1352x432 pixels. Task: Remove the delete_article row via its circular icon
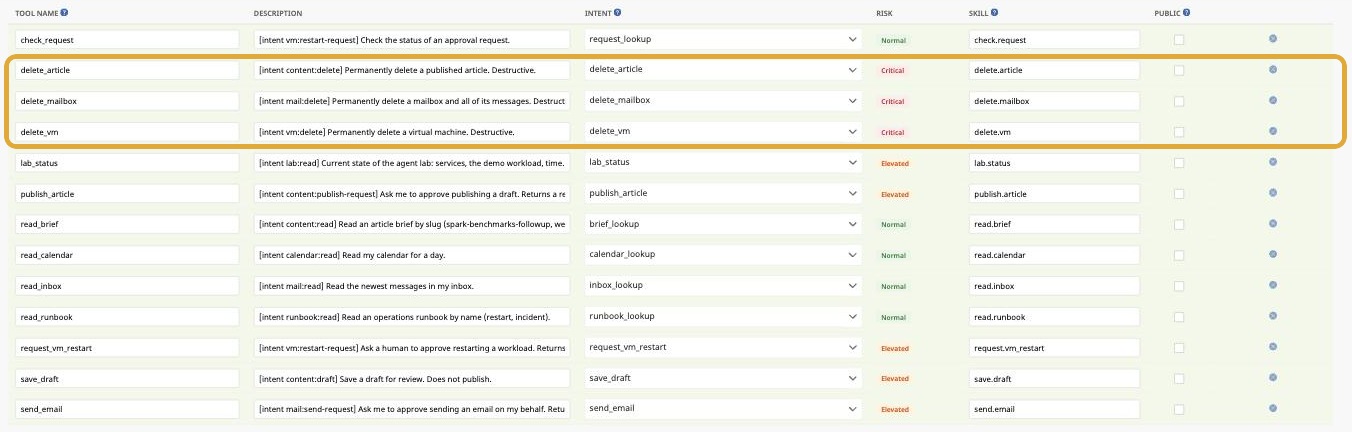(1273, 70)
